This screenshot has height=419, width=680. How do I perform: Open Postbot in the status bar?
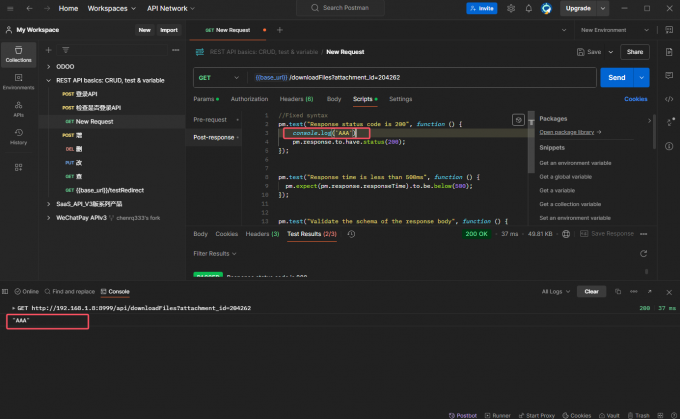463,416
